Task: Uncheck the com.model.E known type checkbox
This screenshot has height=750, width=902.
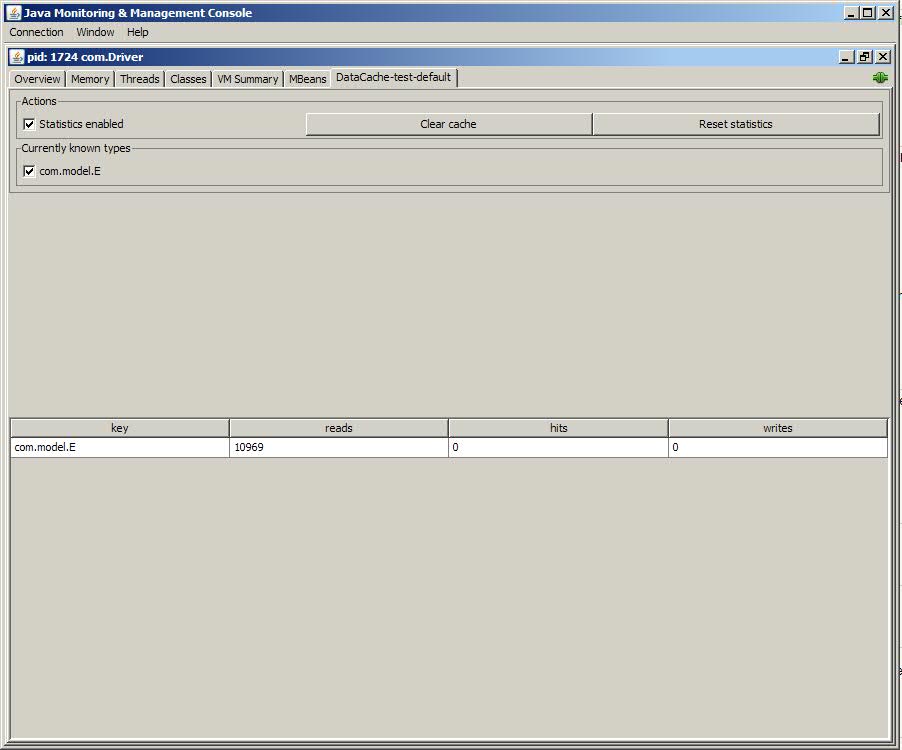Action: pos(29,171)
